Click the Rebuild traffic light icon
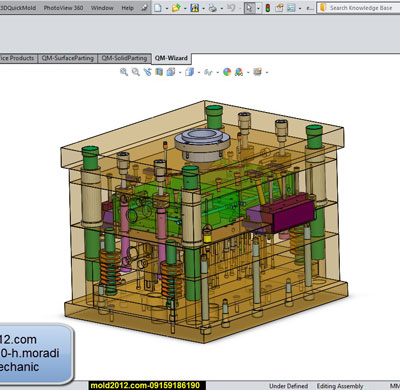This screenshot has width=400, height=390. (268, 8)
